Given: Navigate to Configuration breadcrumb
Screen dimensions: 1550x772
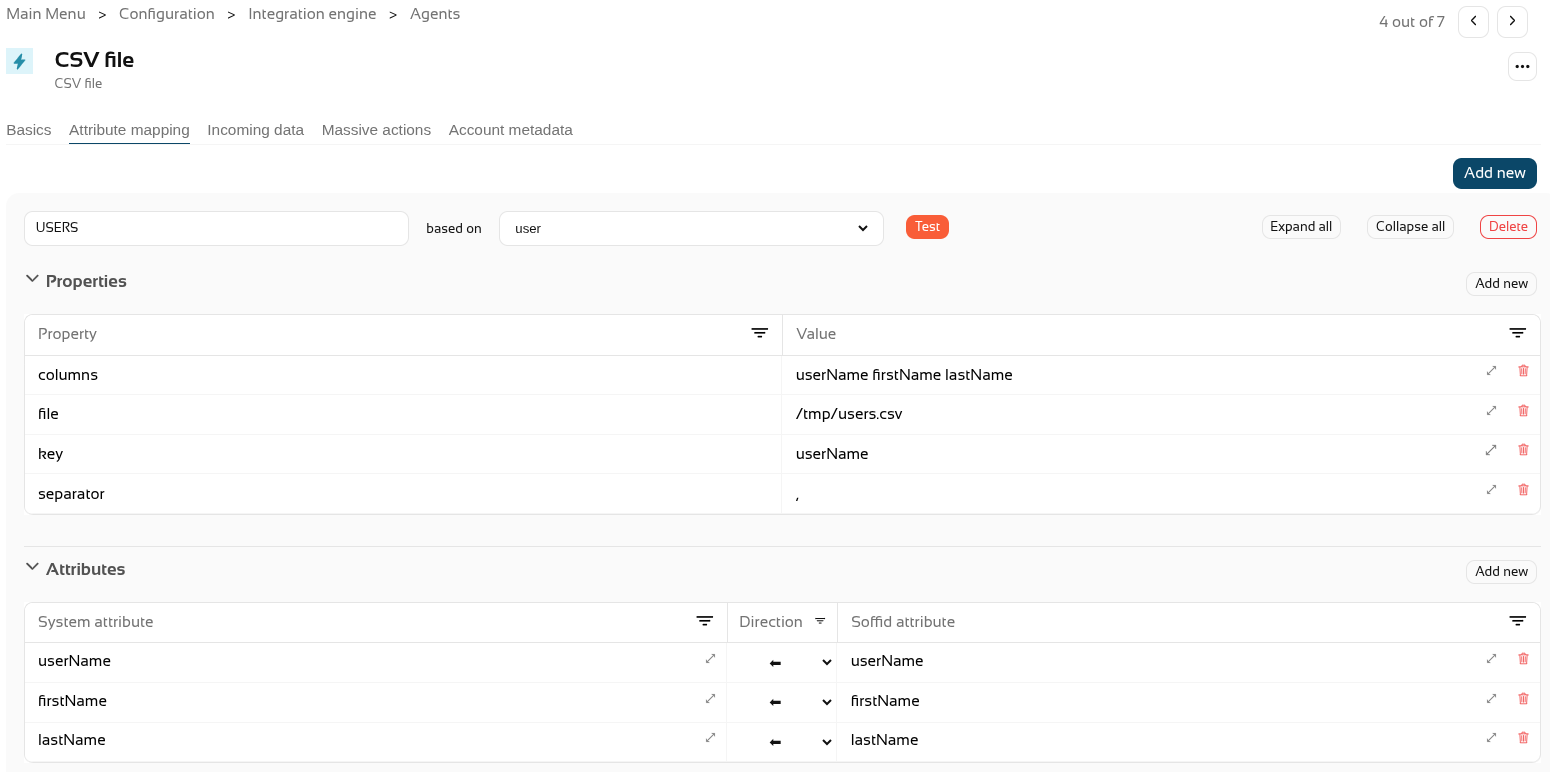Looking at the screenshot, I should 167,14.
